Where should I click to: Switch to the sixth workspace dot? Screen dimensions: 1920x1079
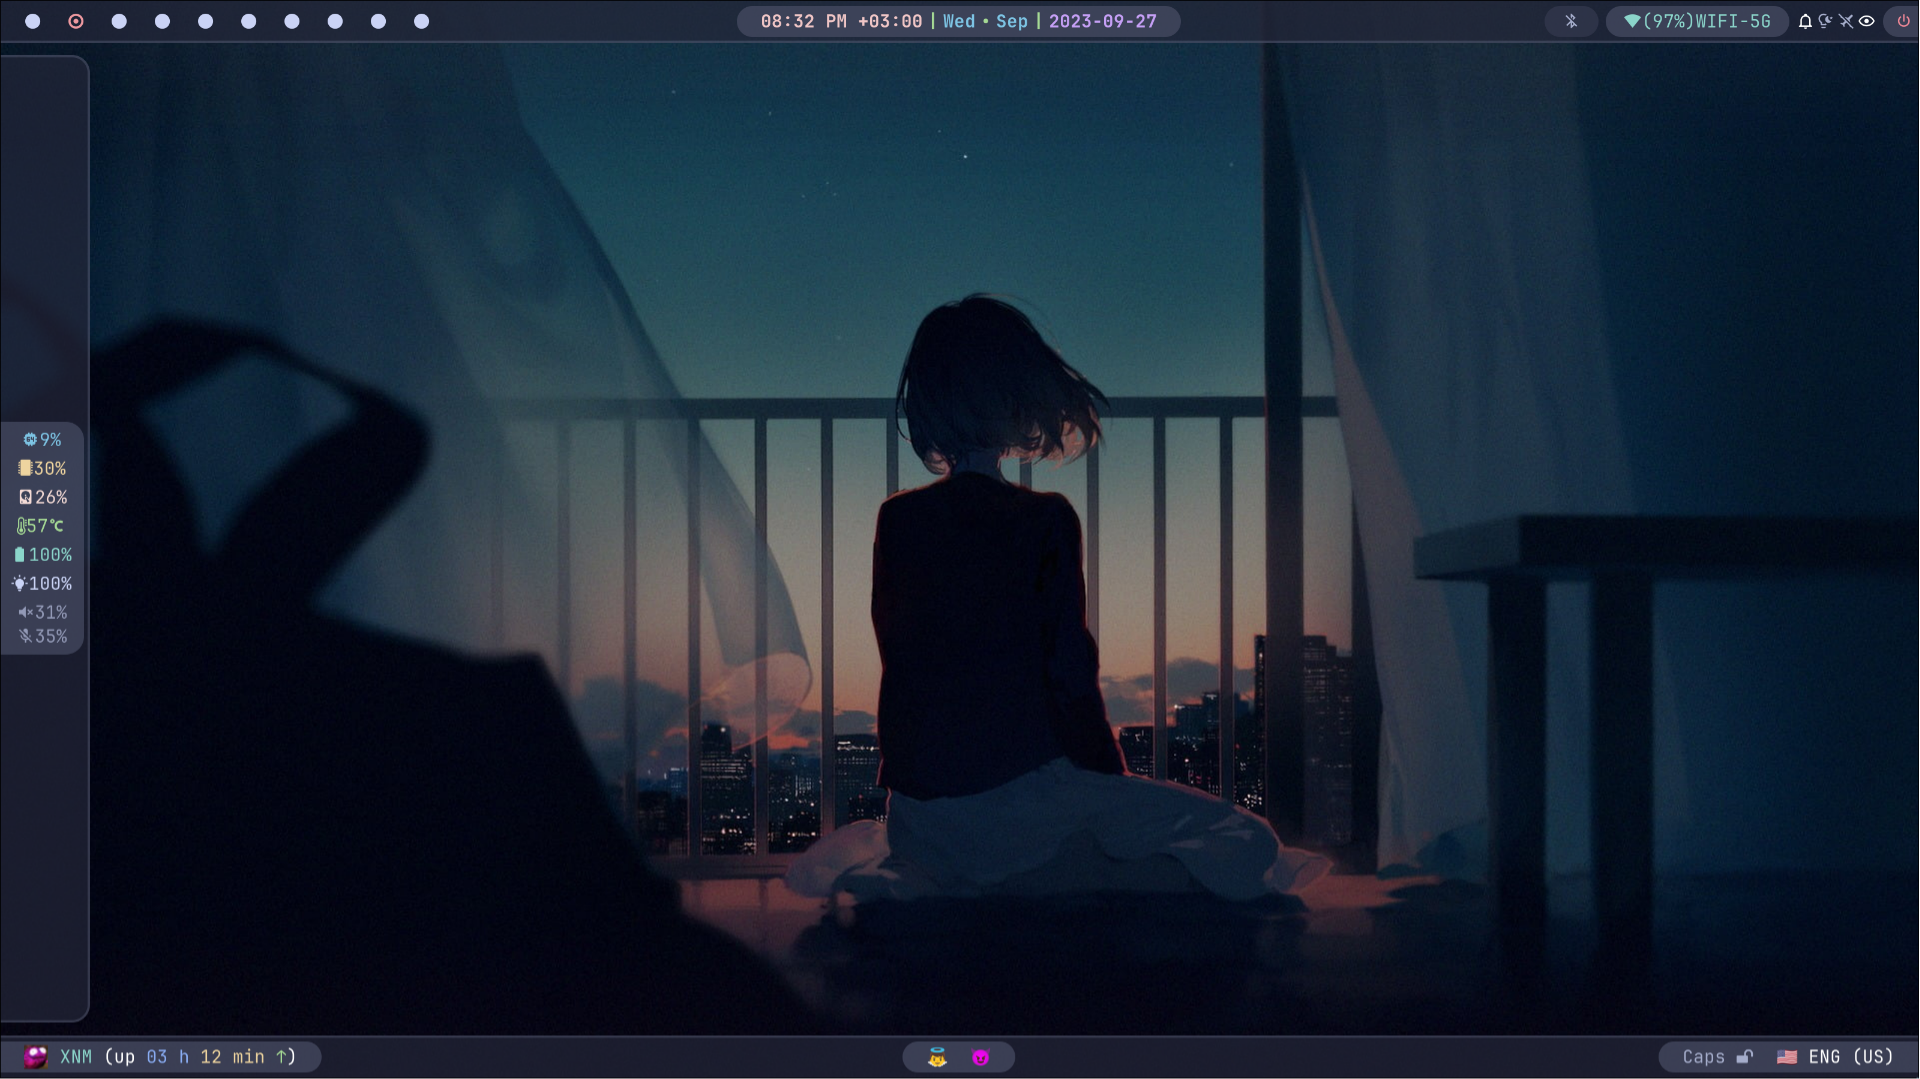pos(249,21)
